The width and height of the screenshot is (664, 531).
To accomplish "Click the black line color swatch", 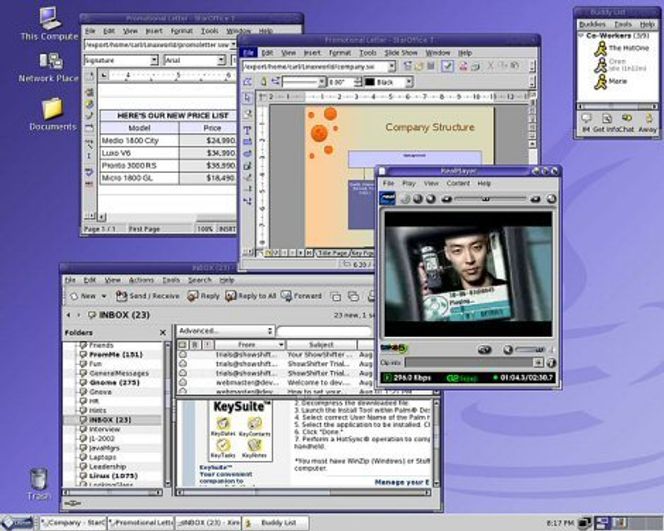I will [x=370, y=82].
